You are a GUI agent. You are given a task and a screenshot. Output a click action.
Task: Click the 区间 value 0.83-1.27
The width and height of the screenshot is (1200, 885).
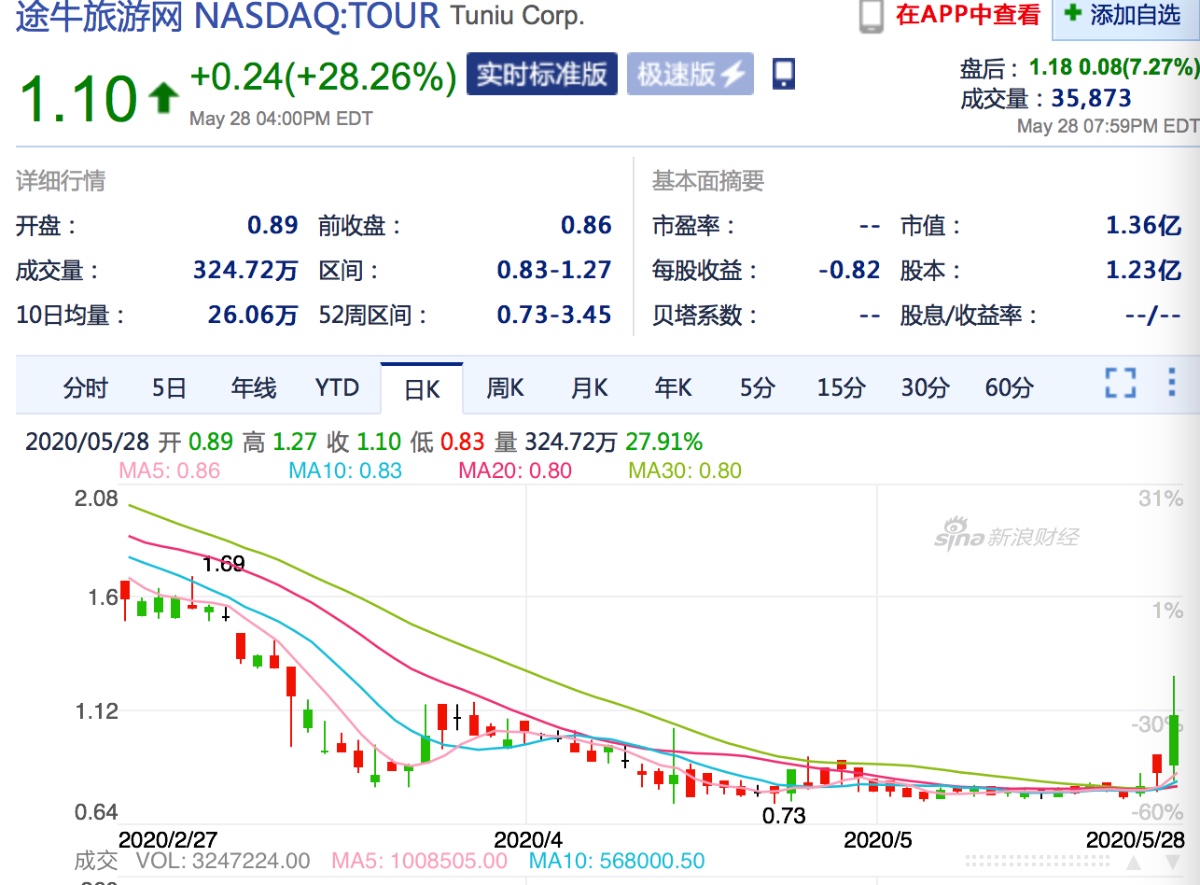pos(554,270)
